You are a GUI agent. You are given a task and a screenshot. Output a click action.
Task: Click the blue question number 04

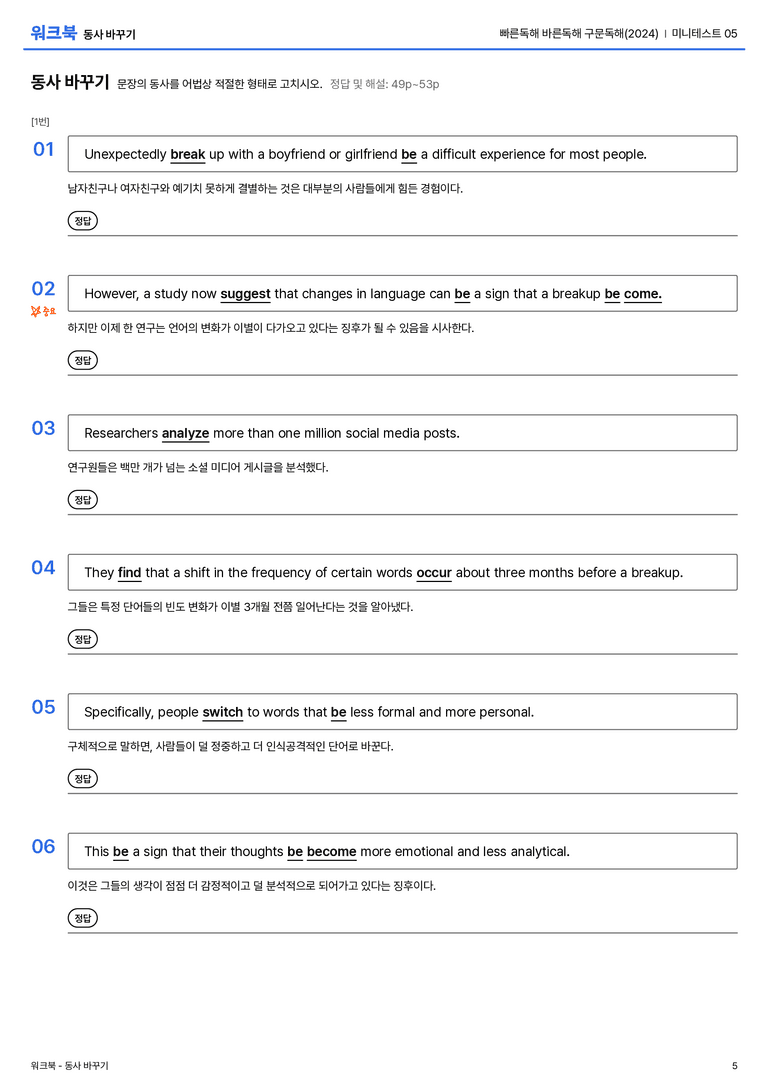(x=43, y=568)
